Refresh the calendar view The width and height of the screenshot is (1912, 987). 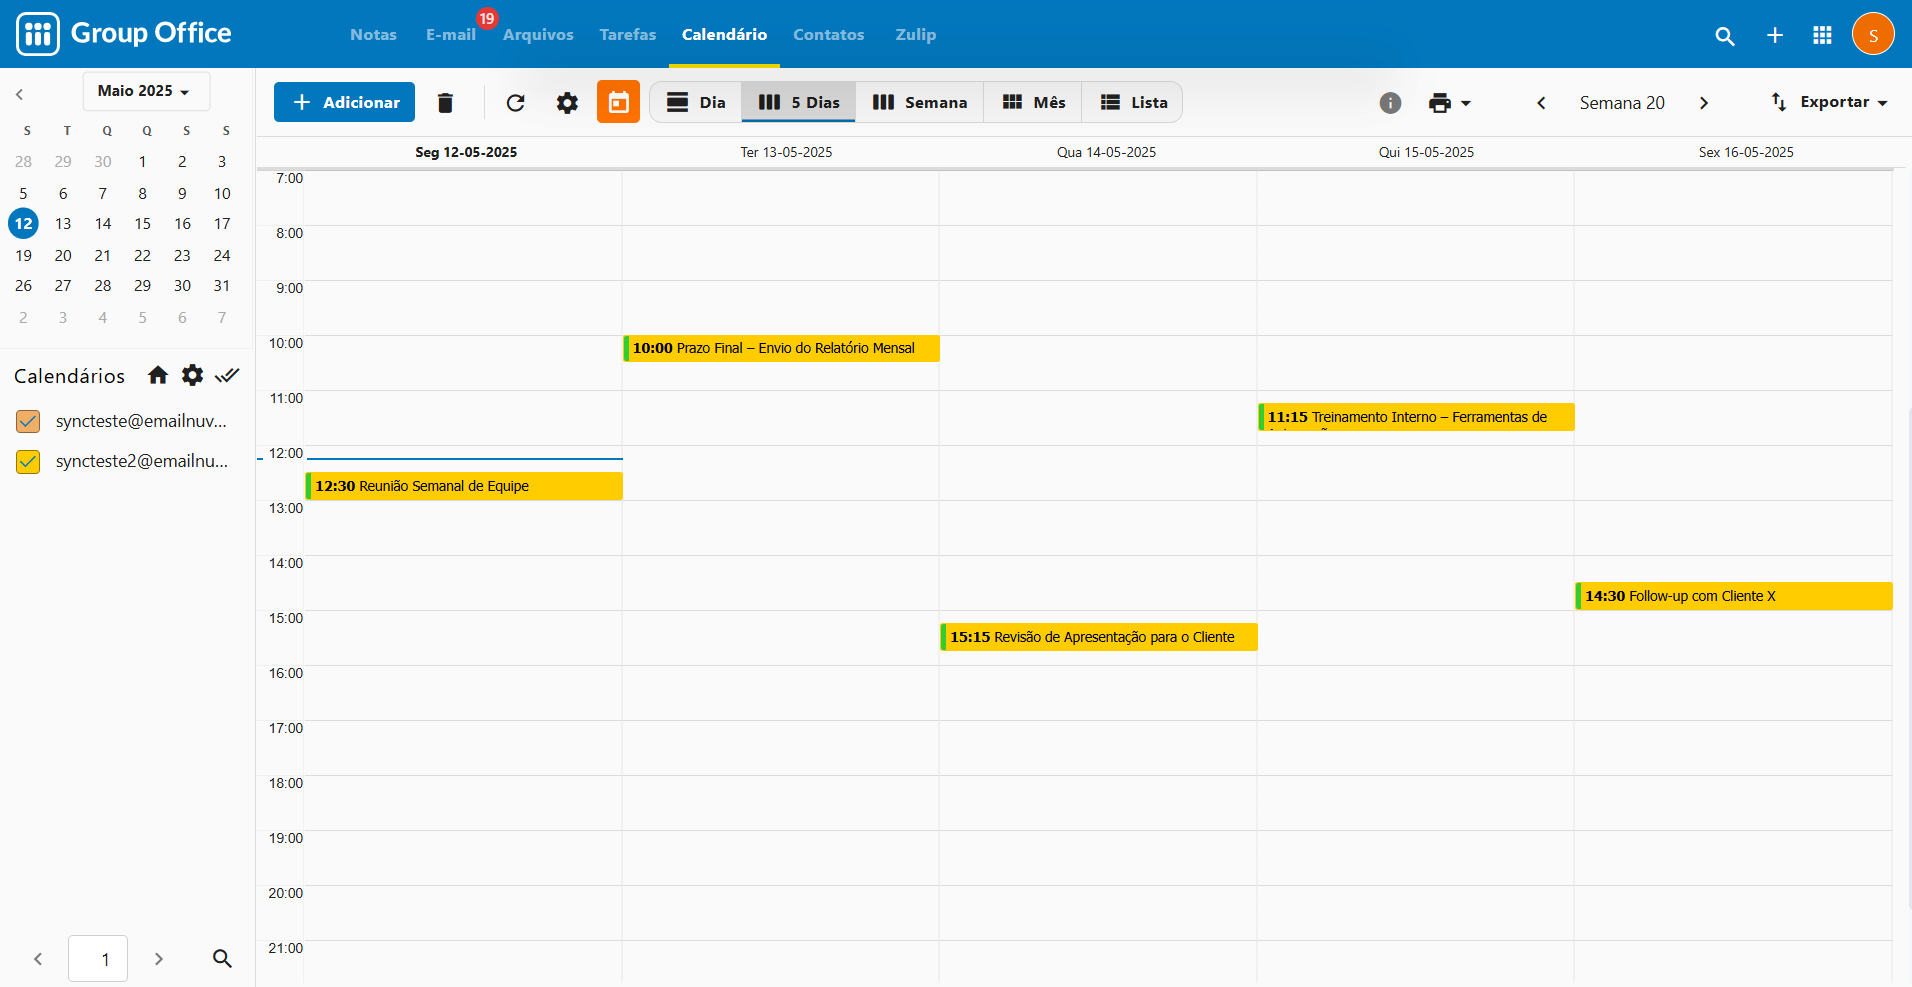pyautogui.click(x=515, y=103)
